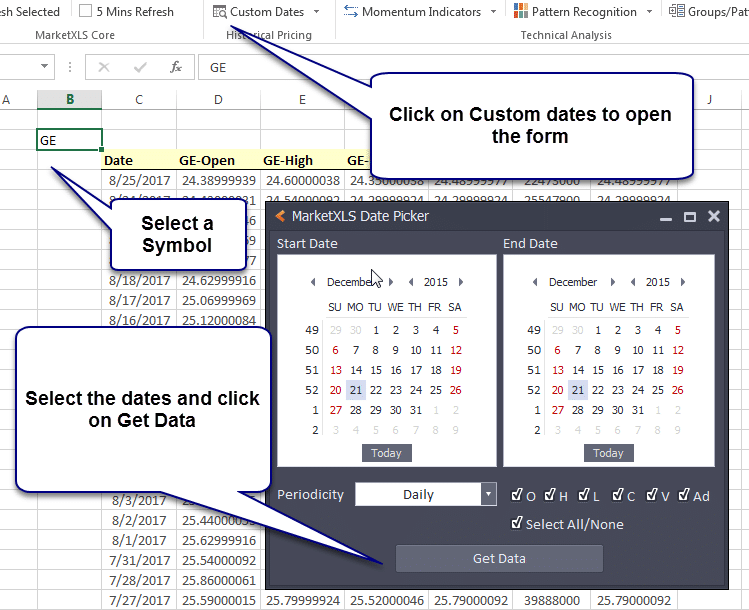Expand the Momentum Indicators dropdown arrow
This screenshot has height=610, width=749.
(x=493, y=11)
